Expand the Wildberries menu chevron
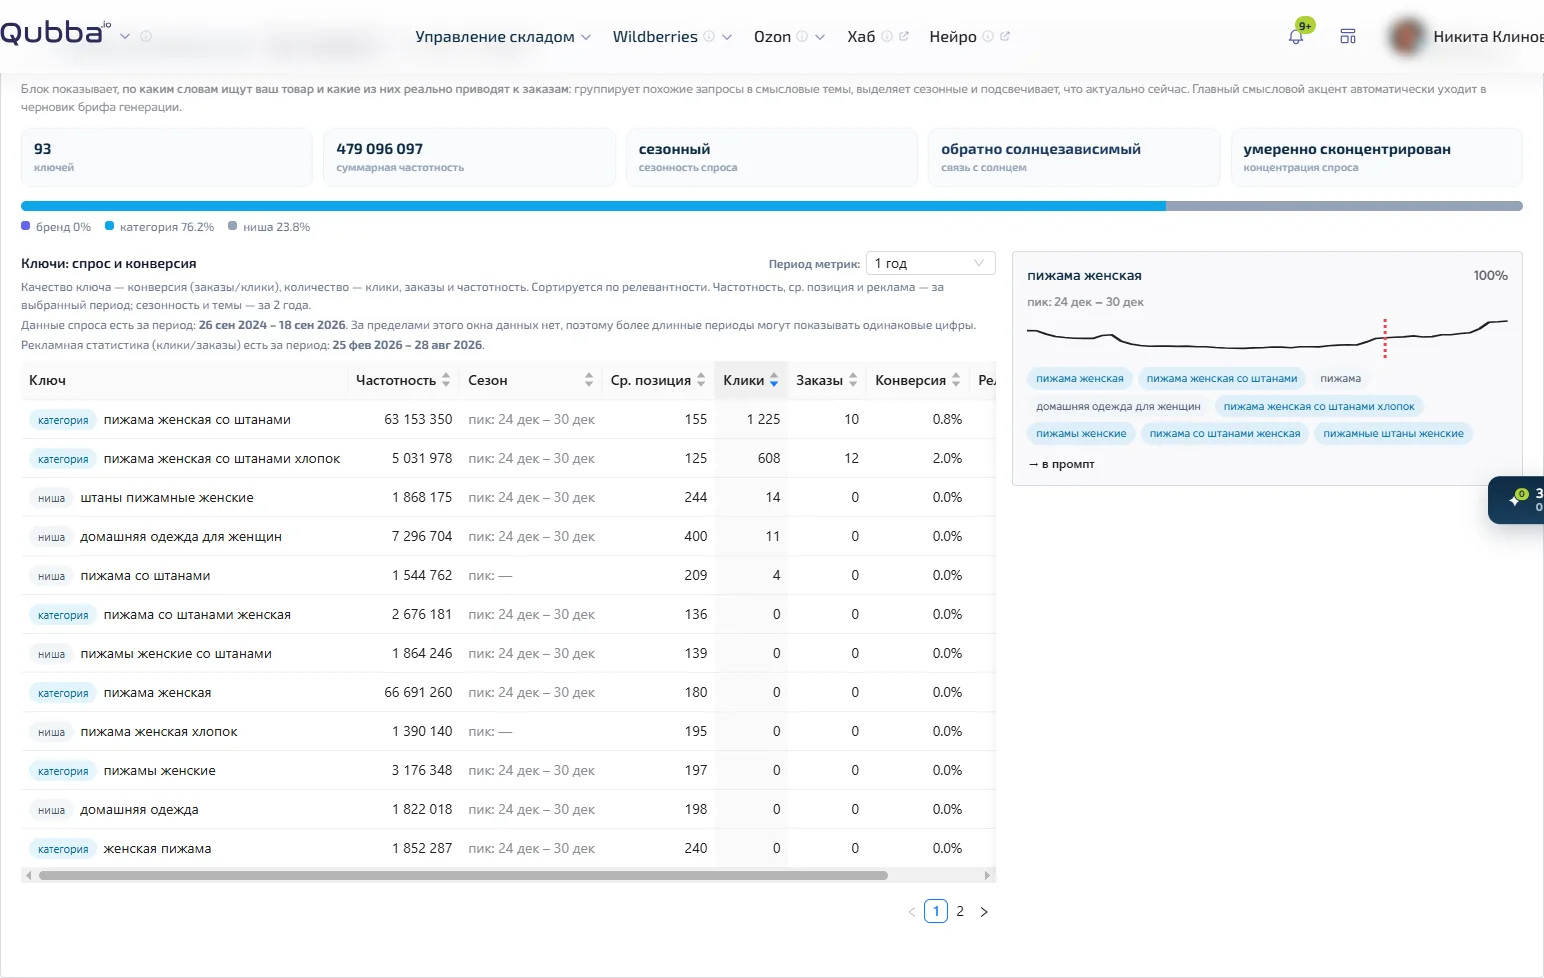 (727, 37)
